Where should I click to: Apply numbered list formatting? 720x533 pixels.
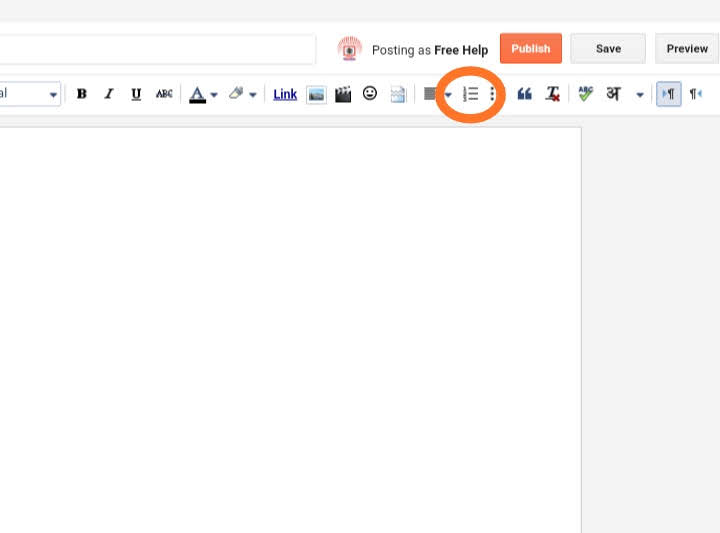[x=471, y=94]
